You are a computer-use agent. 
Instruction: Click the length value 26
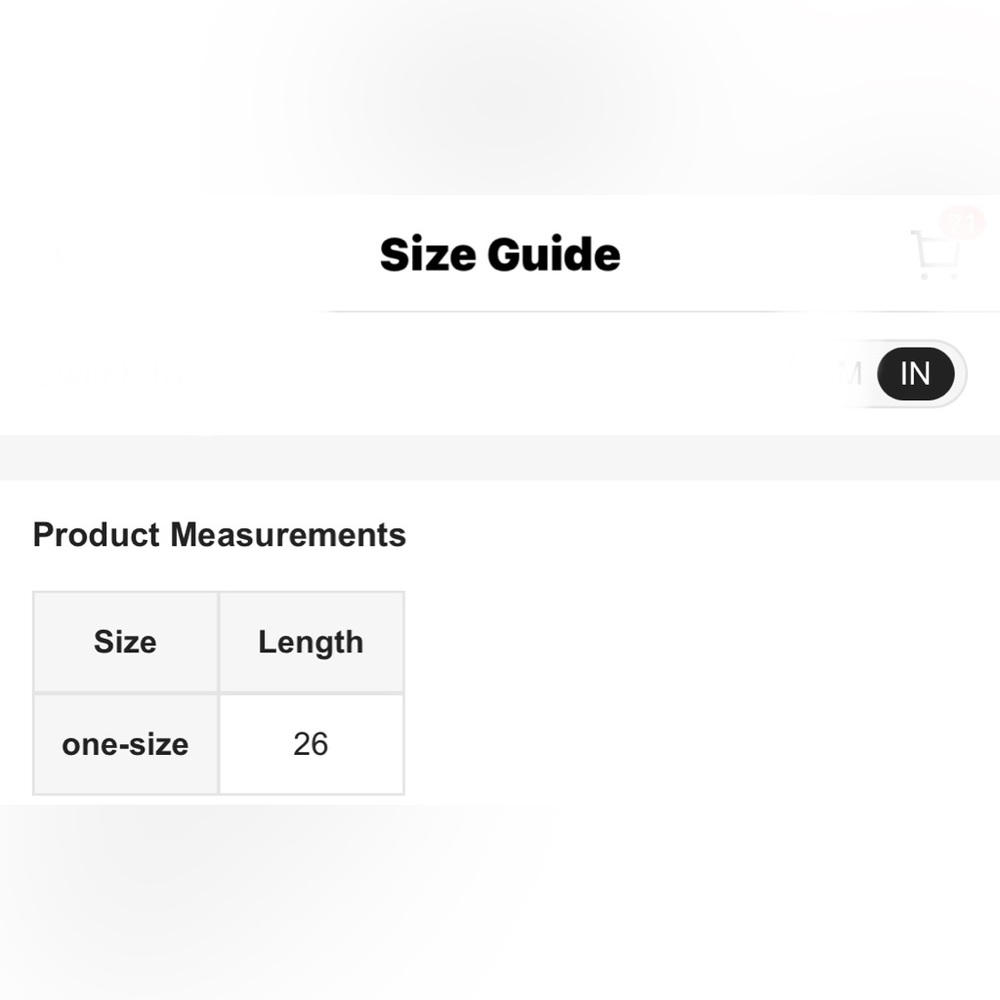coord(311,744)
